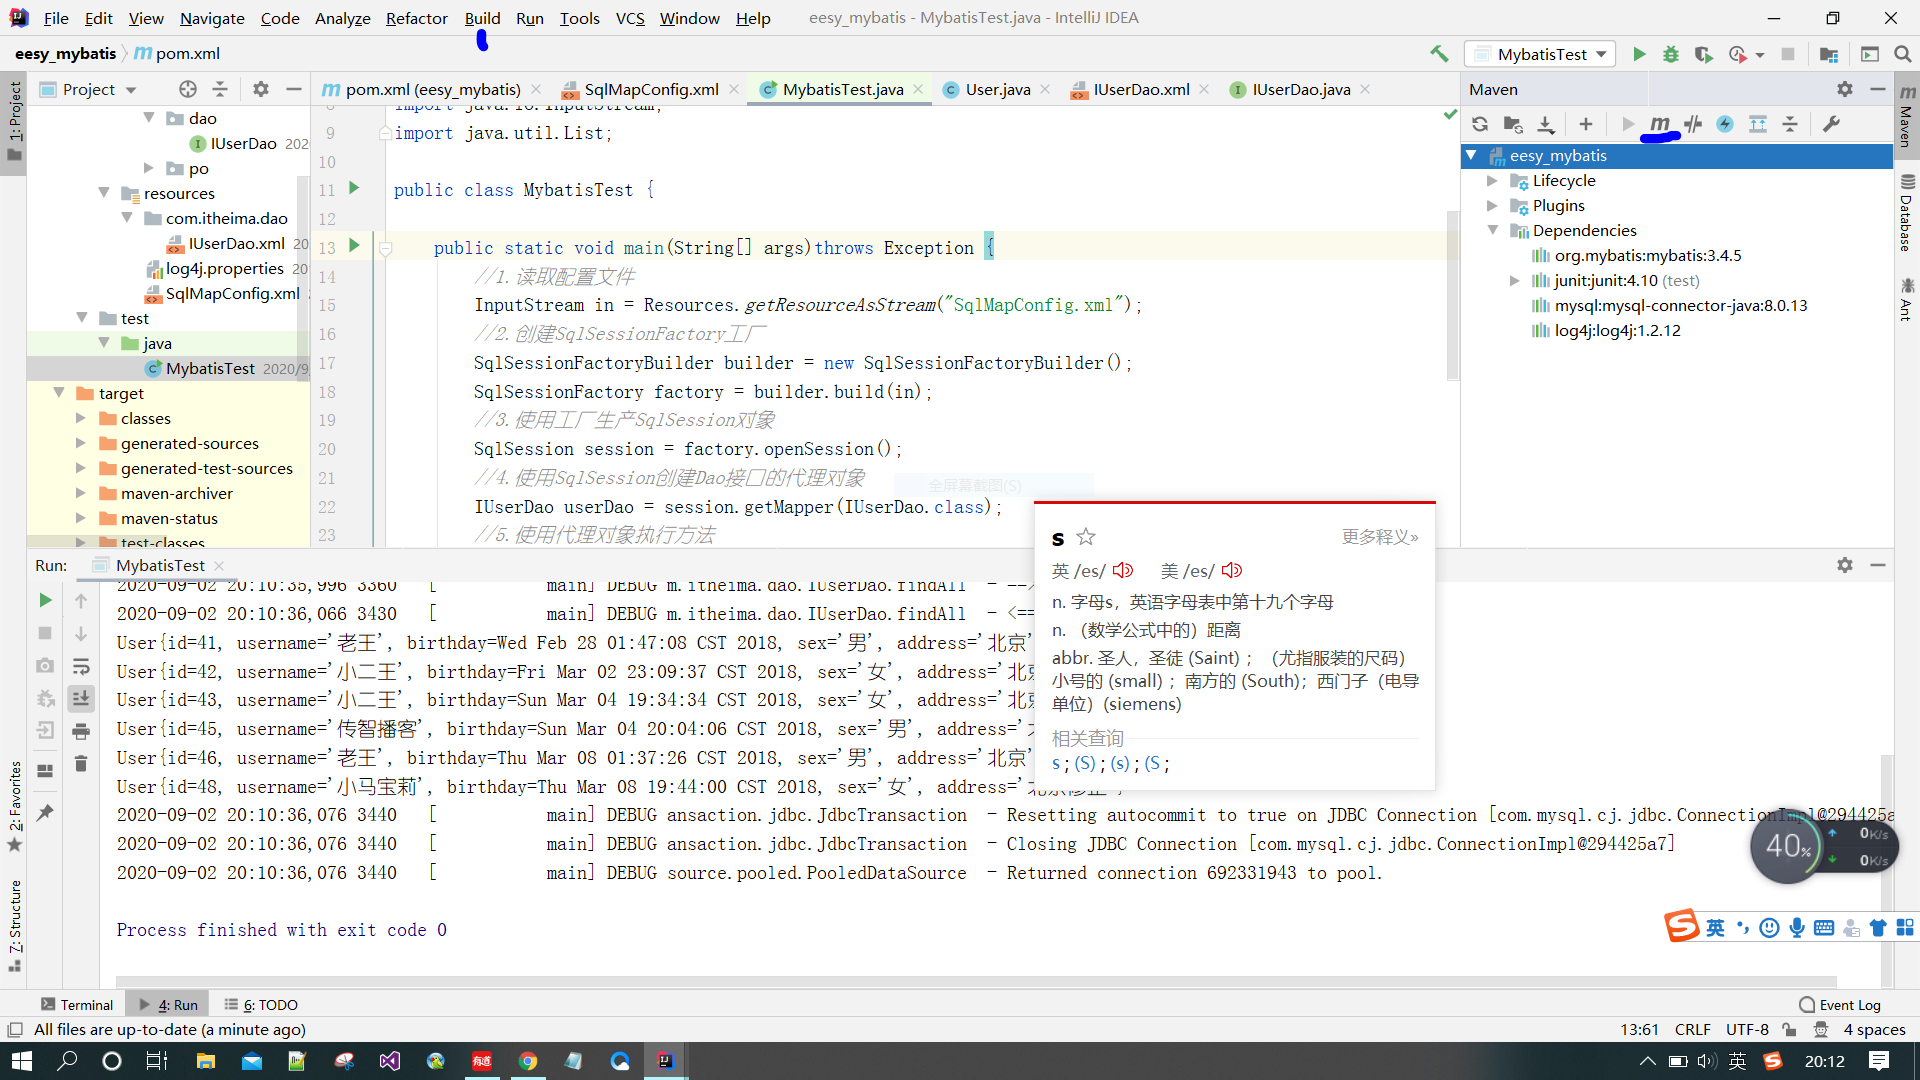1920x1080 pixels.
Task: Click the Build project hammer icon
Action: tap(1439, 54)
